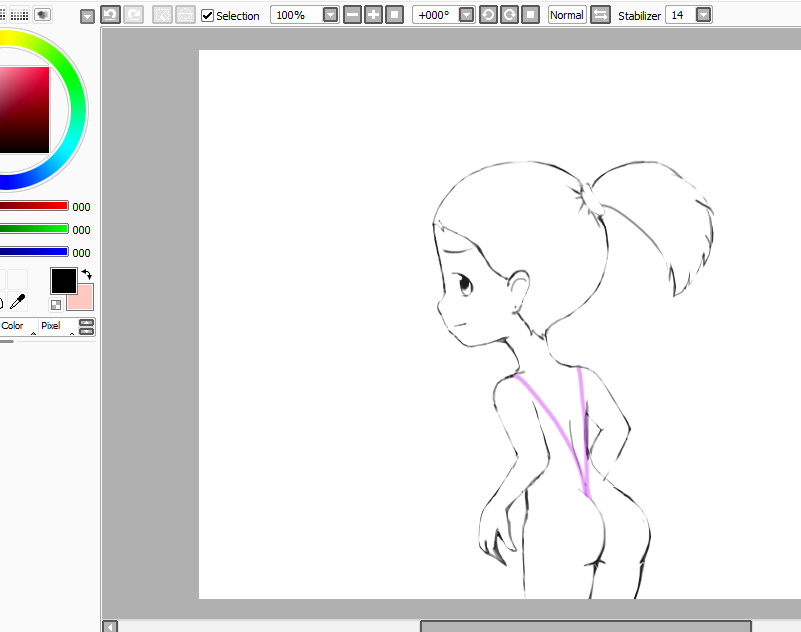The image size is (801, 632).
Task: Expand the Stabilizer value dropdown
Action: pos(703,15)
